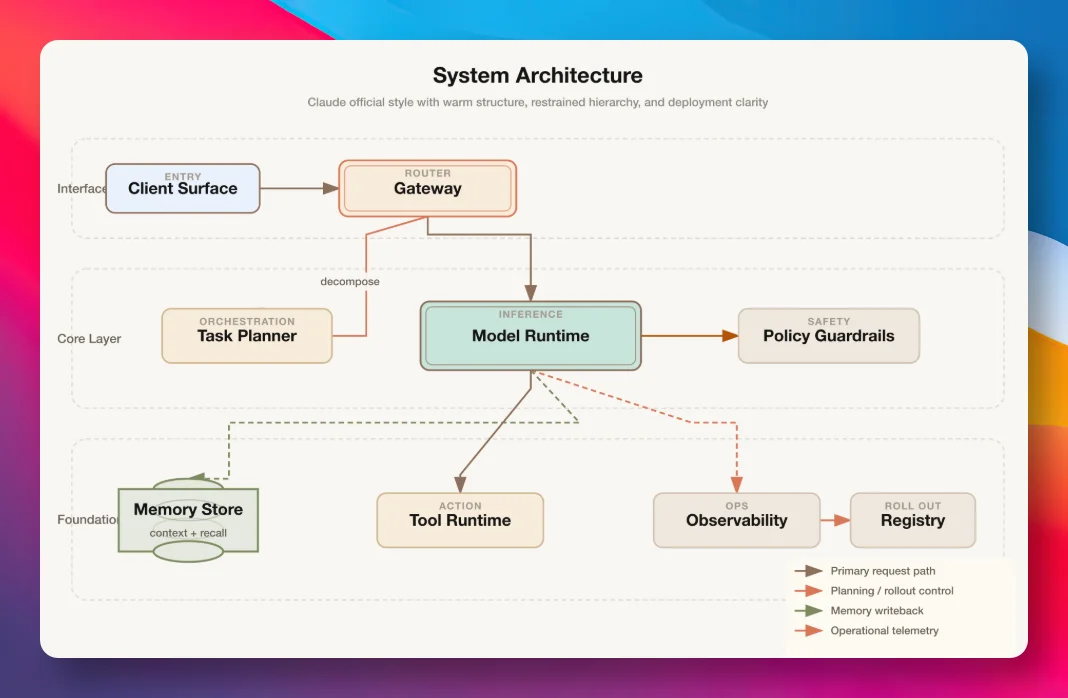
Task: Click the Memory Store database shape
Action: pyautogui.click(x=188, y=520)
